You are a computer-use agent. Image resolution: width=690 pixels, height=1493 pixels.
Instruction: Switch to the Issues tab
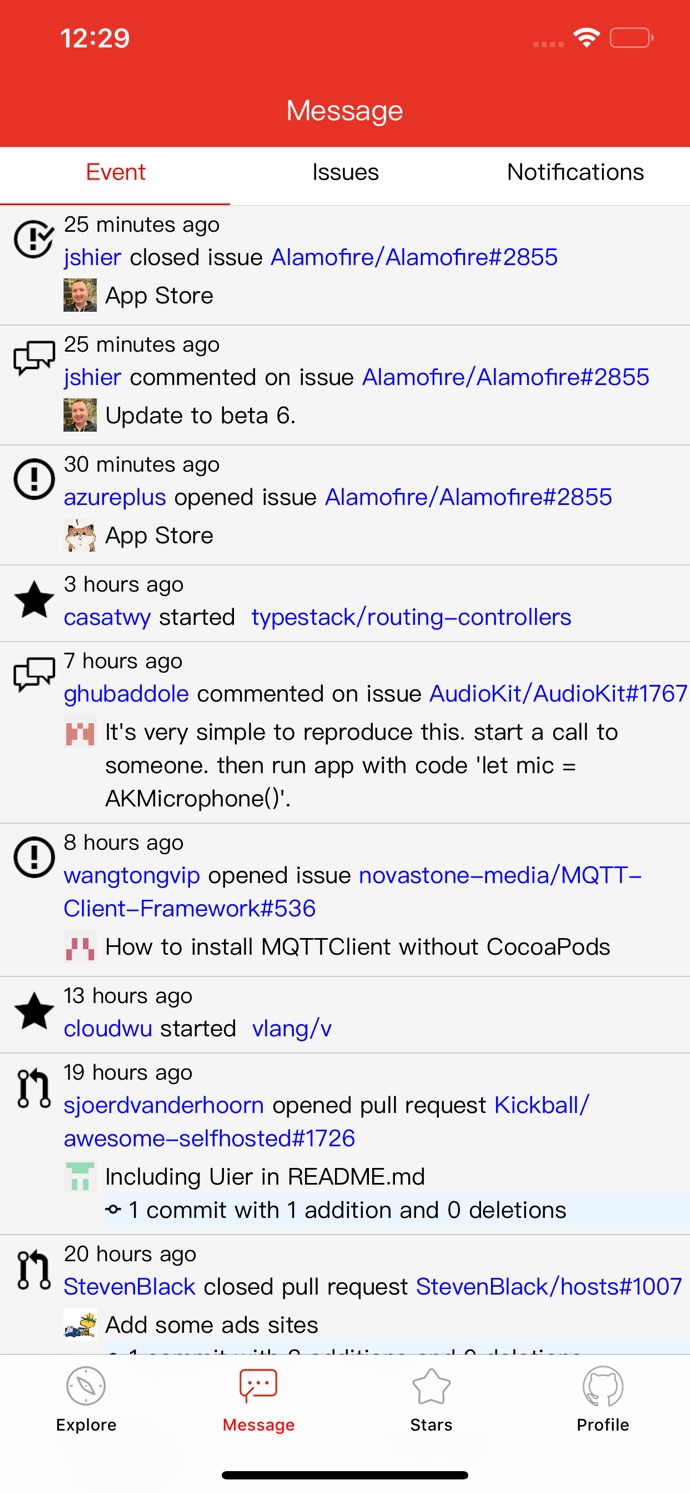coord(345,172)
